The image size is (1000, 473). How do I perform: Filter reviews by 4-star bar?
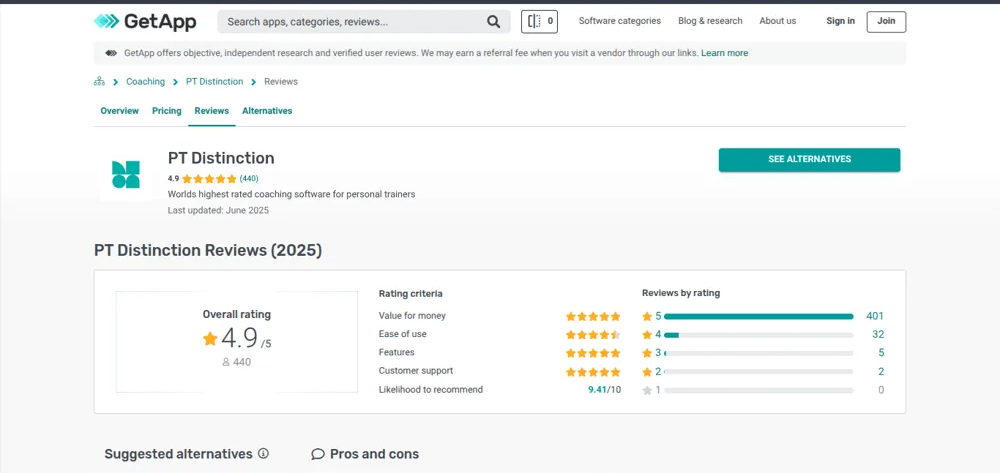pos(758,335)
